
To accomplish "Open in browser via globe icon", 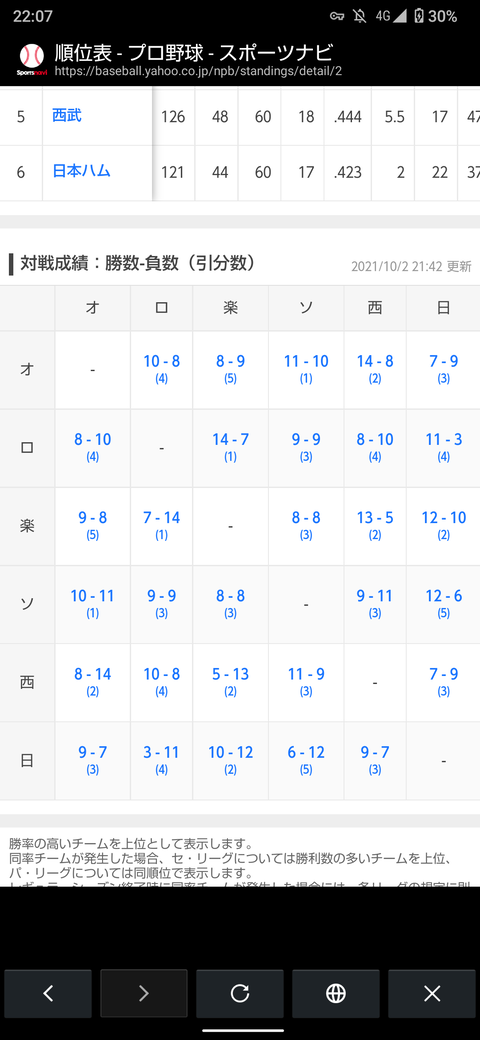I will [x=336, y=993].
